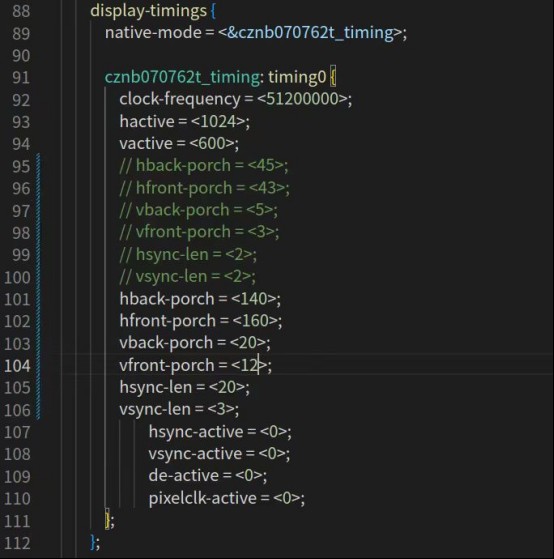Click the 'pixelclk-active' property name
Image resolution: width=554 pixels, height=559 pixels.
(x=202, y=498)
